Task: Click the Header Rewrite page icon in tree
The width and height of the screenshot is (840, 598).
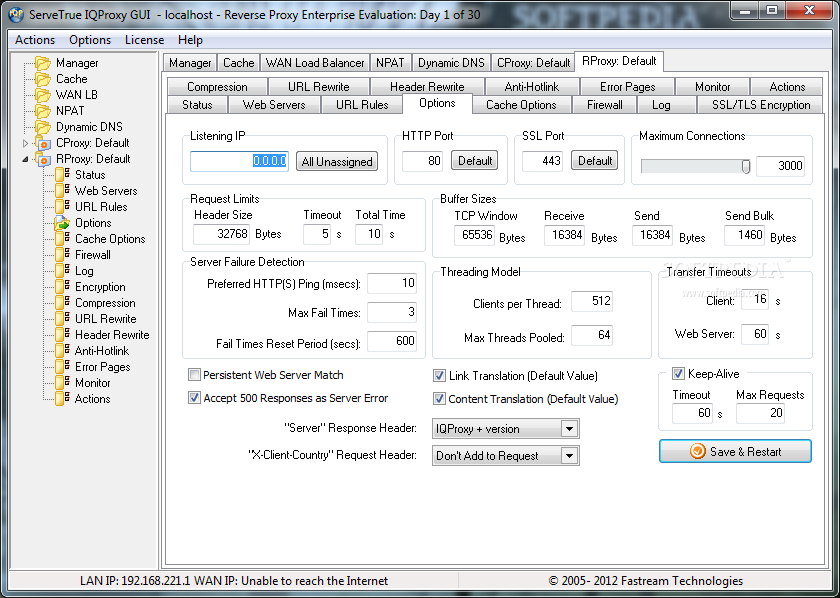Action: (62, 335)
